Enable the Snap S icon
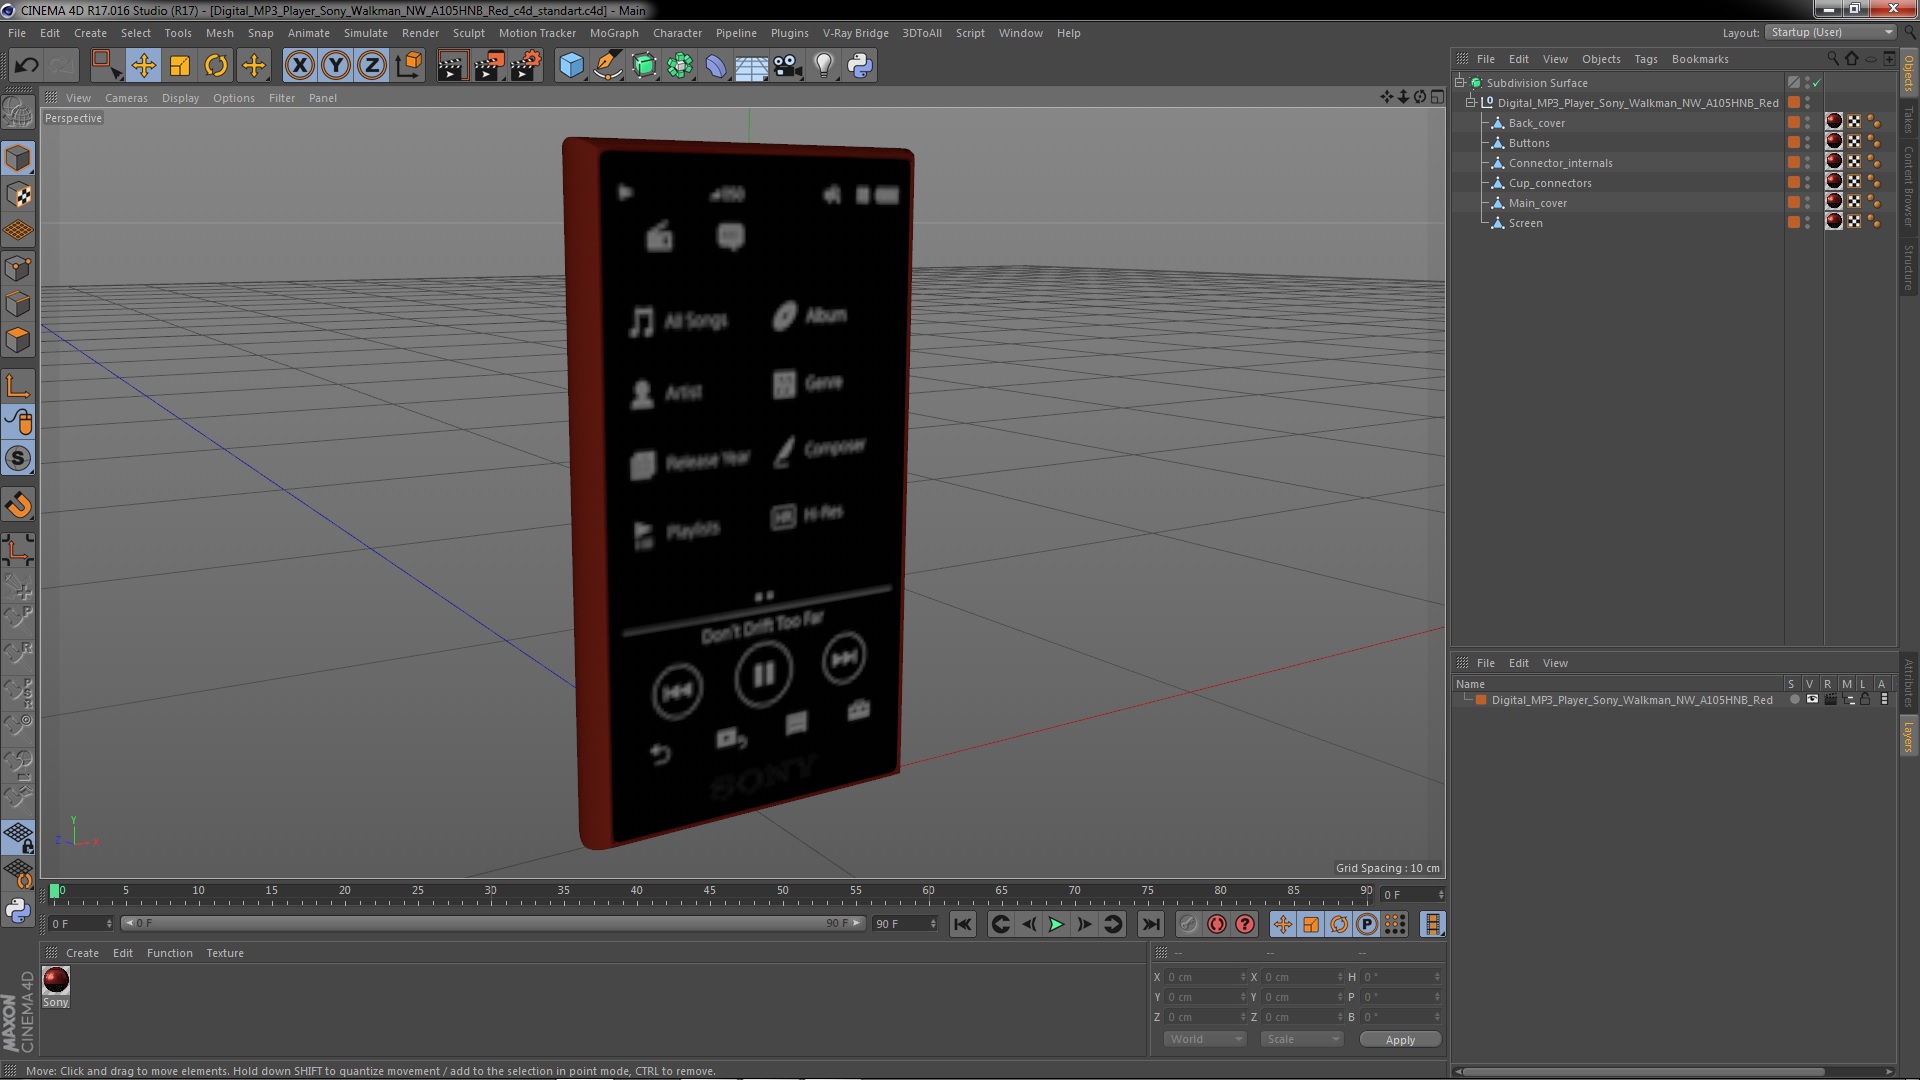This screenshot has width=1920, height=1080. click(18, 459)
